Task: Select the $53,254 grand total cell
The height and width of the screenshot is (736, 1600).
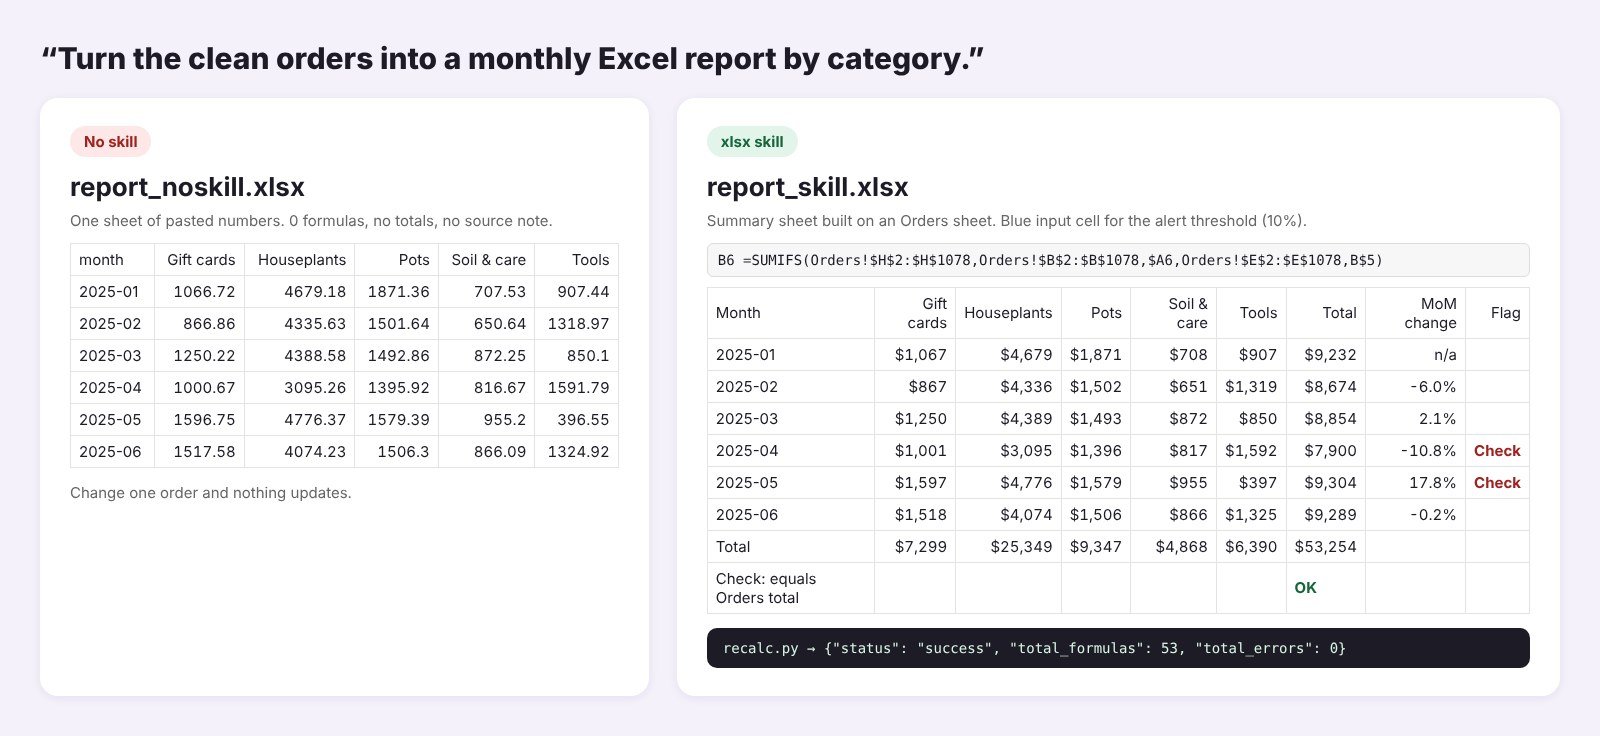Action: tap(1326, 547)
